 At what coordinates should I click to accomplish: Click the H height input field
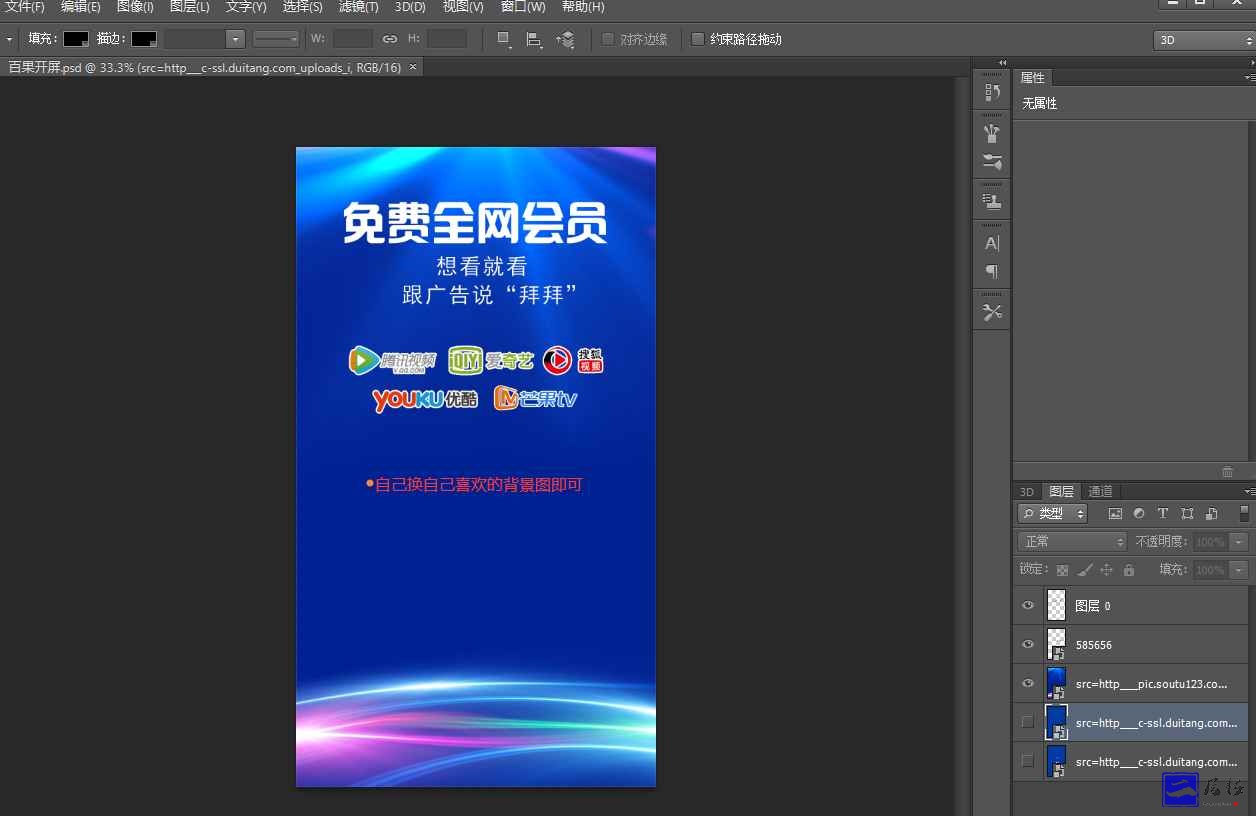coord(446,39)
